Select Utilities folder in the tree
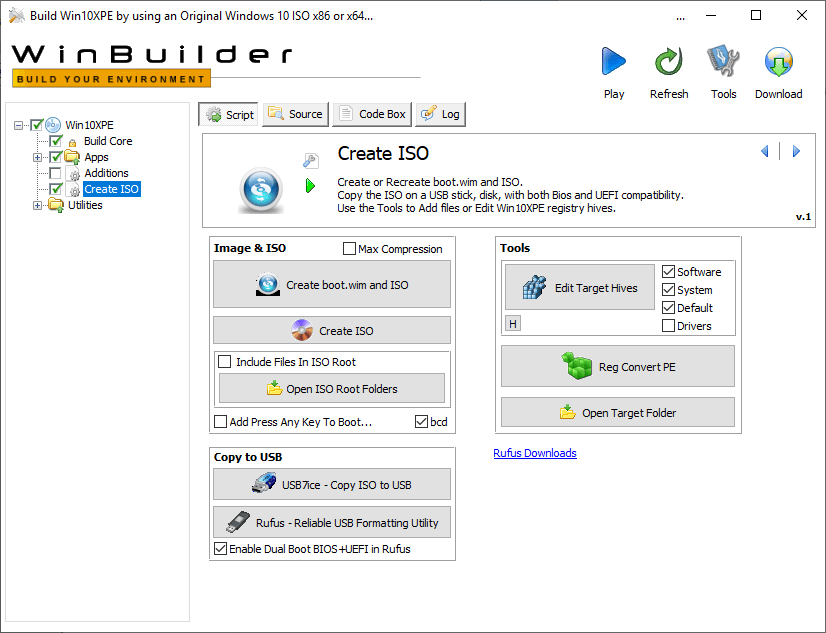Image resolution: width=826 pixels, height=633 pixels. (85, 205)
